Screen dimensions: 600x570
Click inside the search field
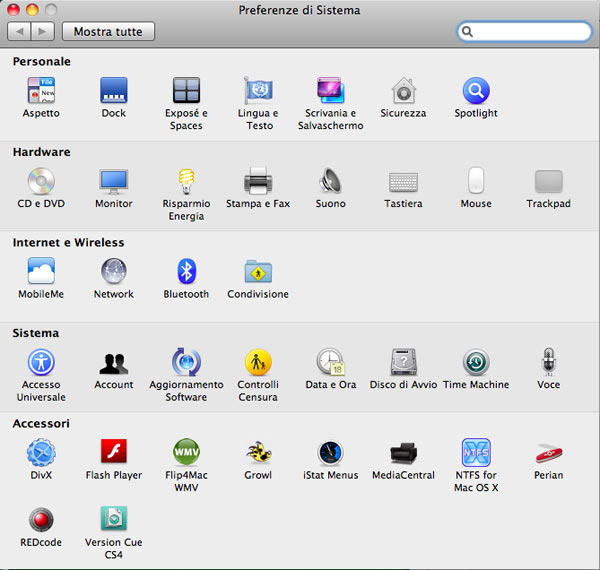click(530, 32)
